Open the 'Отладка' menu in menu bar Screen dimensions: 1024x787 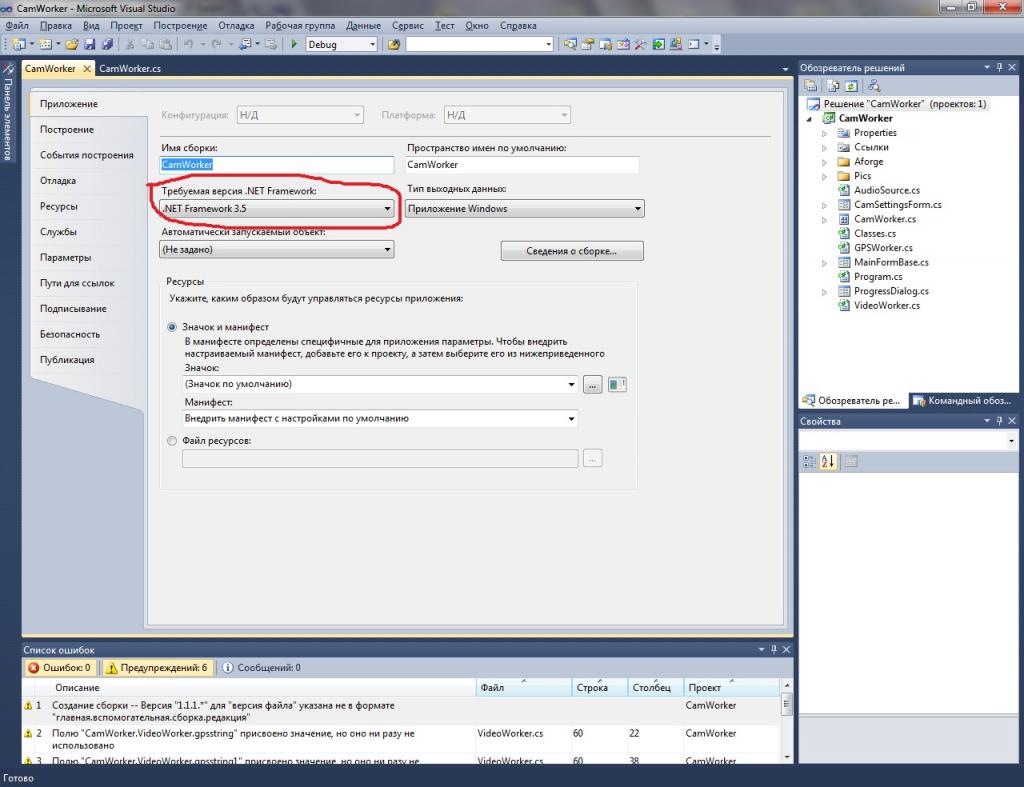[x=236, y=25]
